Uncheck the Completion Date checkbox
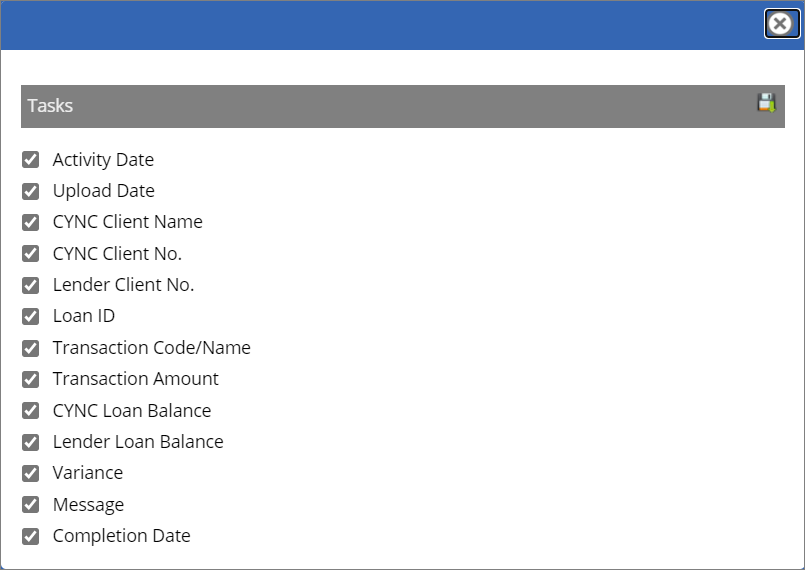This screenshot has width=805, height=570. (x=31, y=536)
